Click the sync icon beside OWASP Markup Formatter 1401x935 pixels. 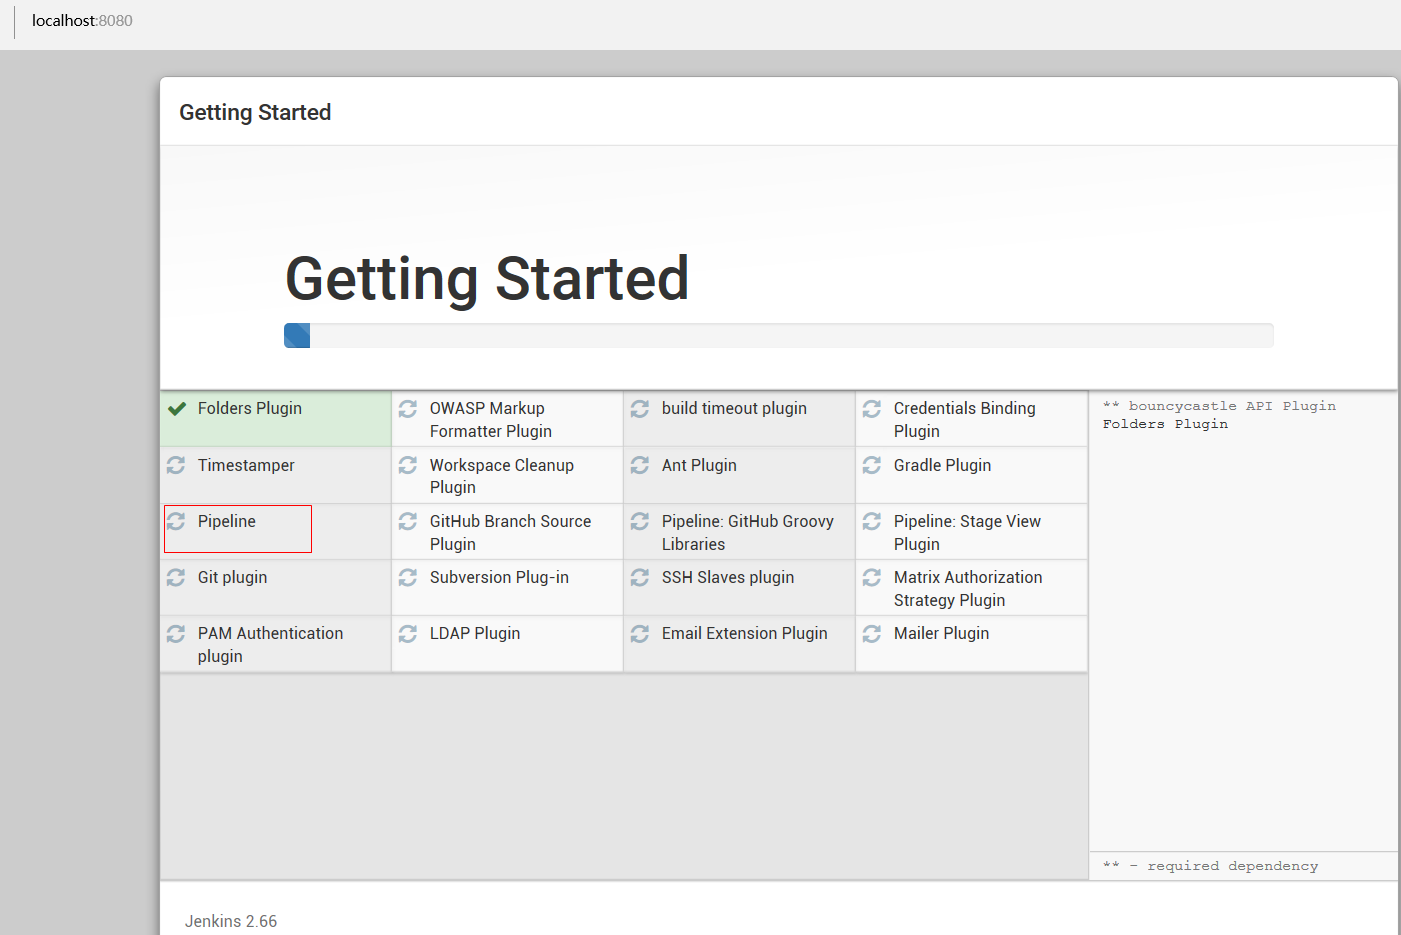(408, 409)
